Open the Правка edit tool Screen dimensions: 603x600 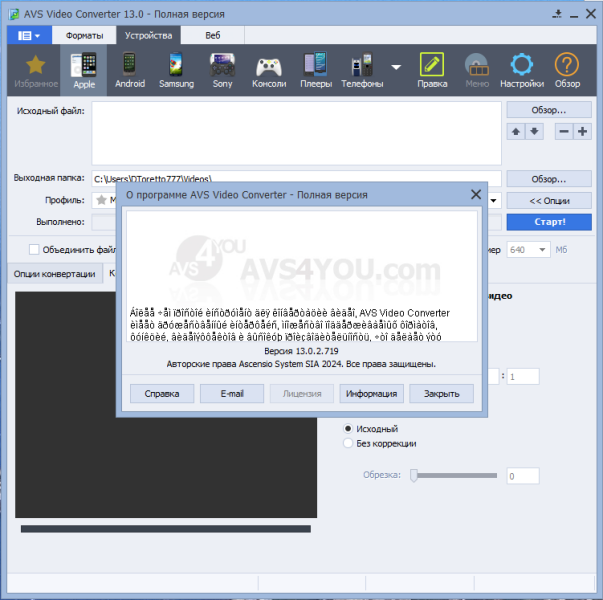432,70
